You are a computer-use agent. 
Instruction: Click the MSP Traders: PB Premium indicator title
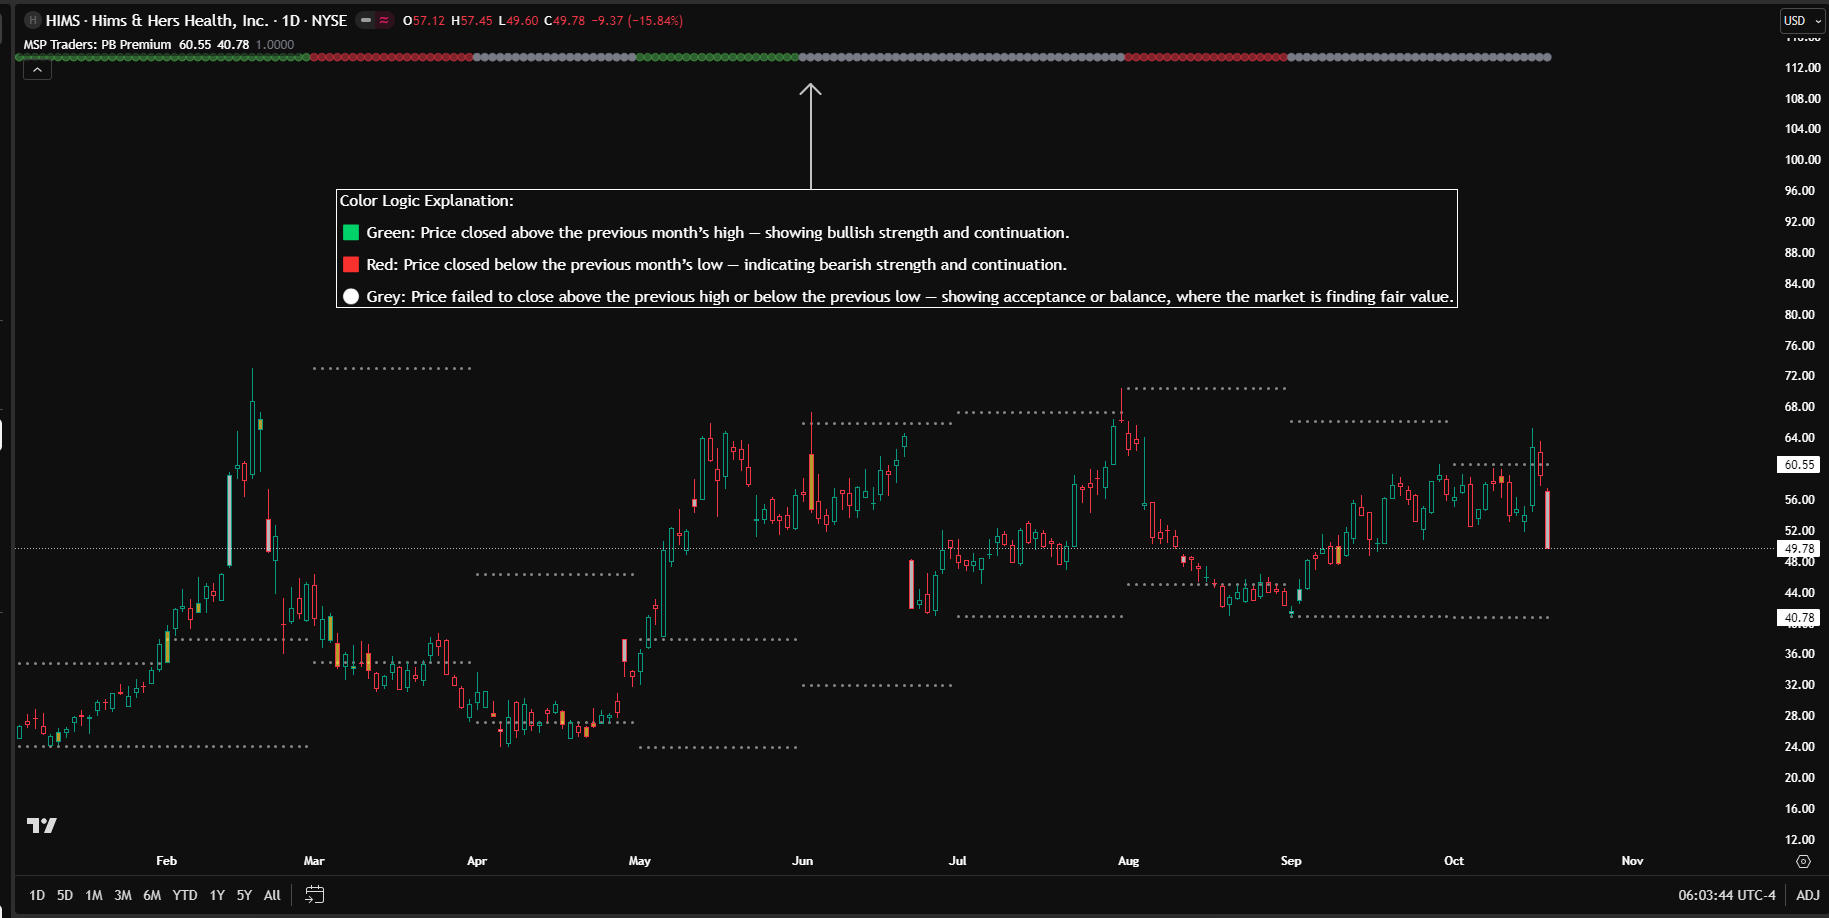pyautogui.click(x=97, y=45)
